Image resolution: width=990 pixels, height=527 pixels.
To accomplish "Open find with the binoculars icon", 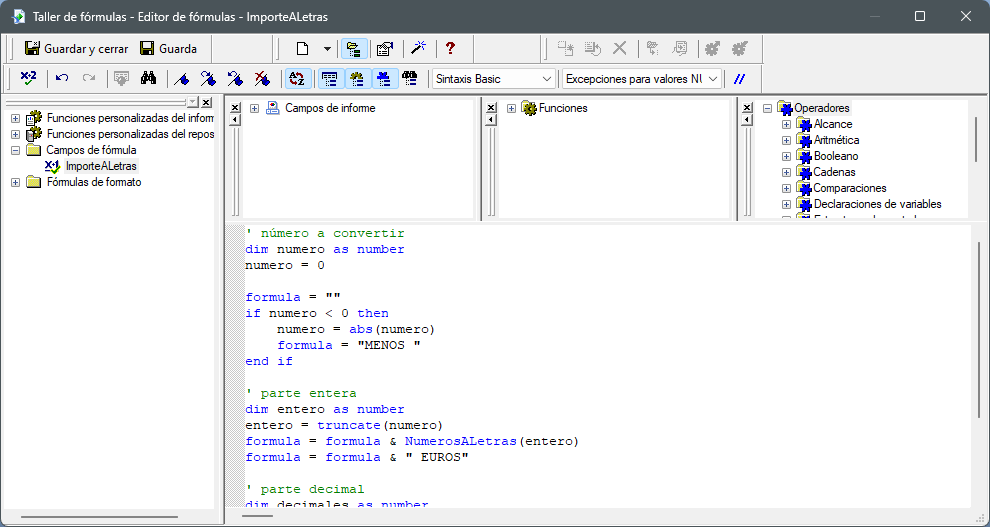I will point(149,78).
